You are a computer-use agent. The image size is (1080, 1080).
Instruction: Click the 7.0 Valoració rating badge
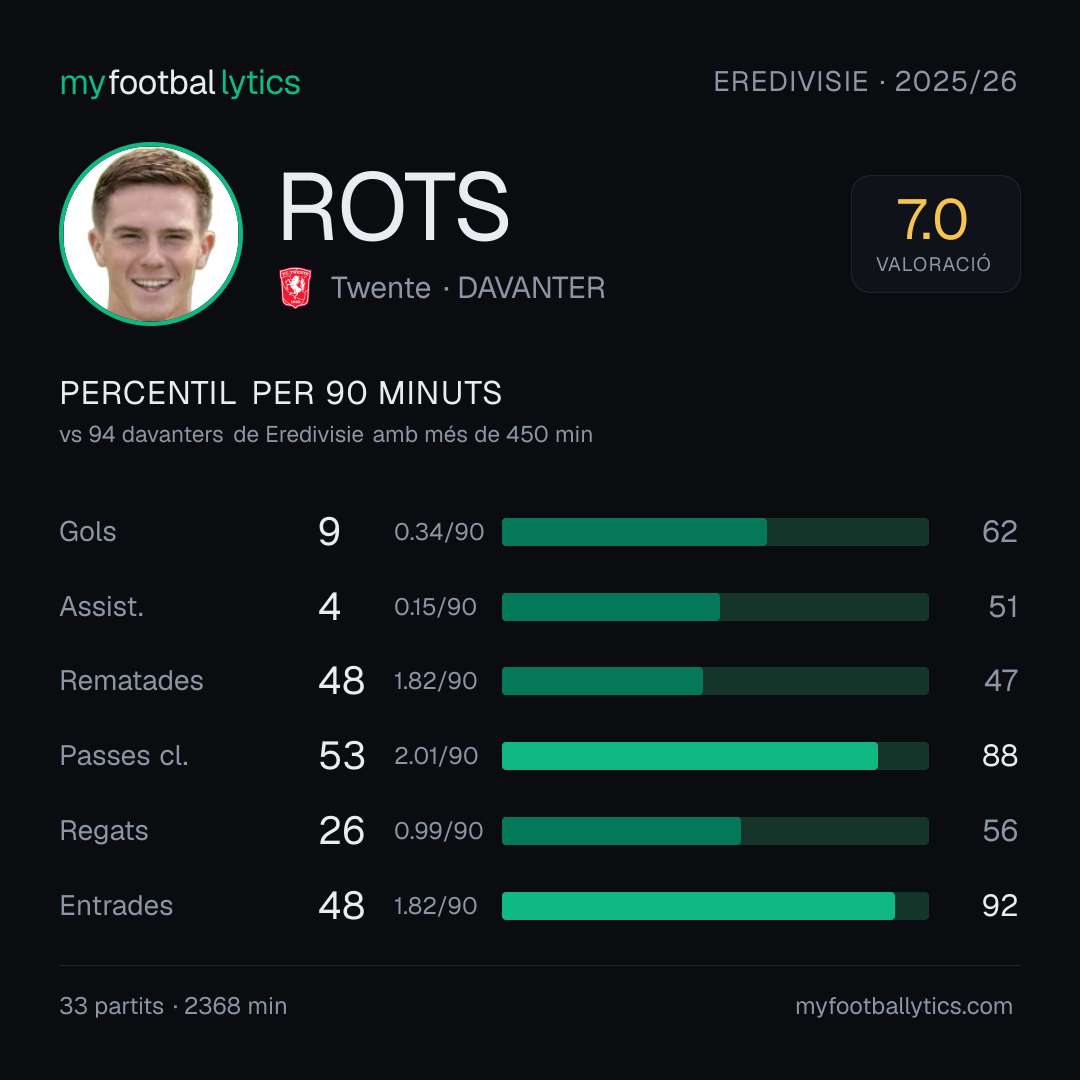click(935, 233)
